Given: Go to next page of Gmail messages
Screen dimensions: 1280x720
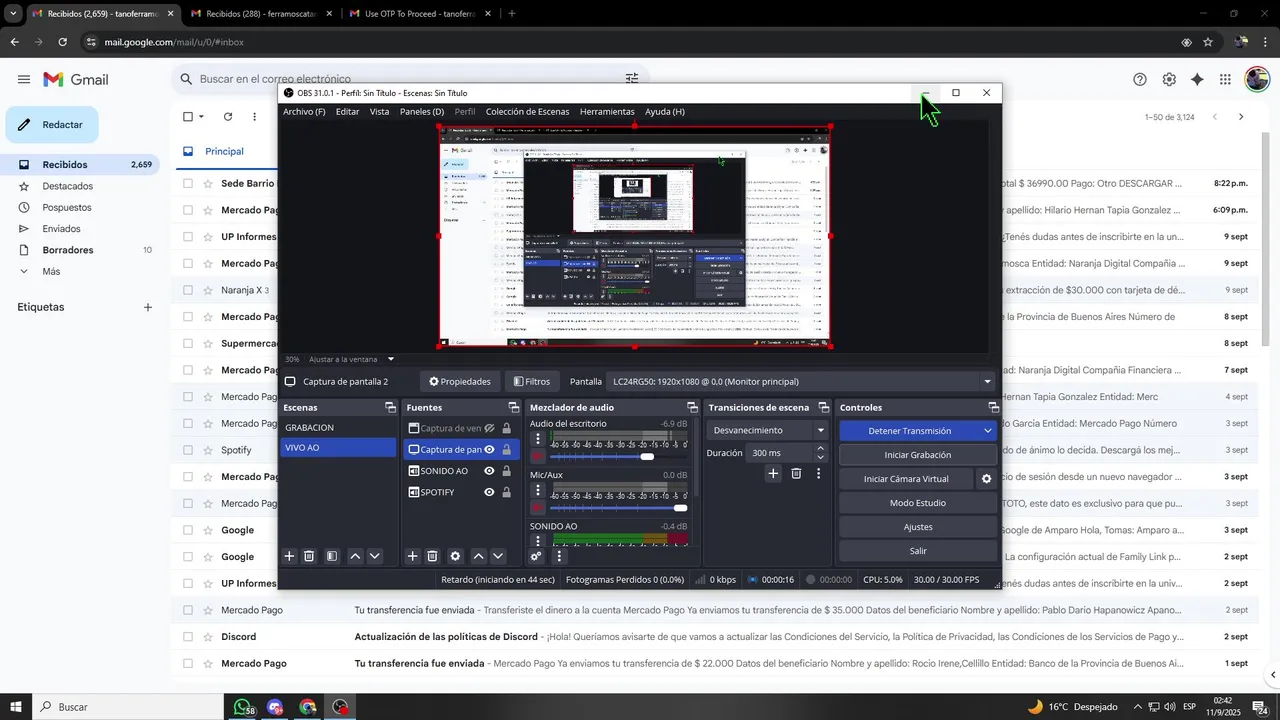Looking at the screenshot, I should pyautogui.click(x=1241, y=117).
